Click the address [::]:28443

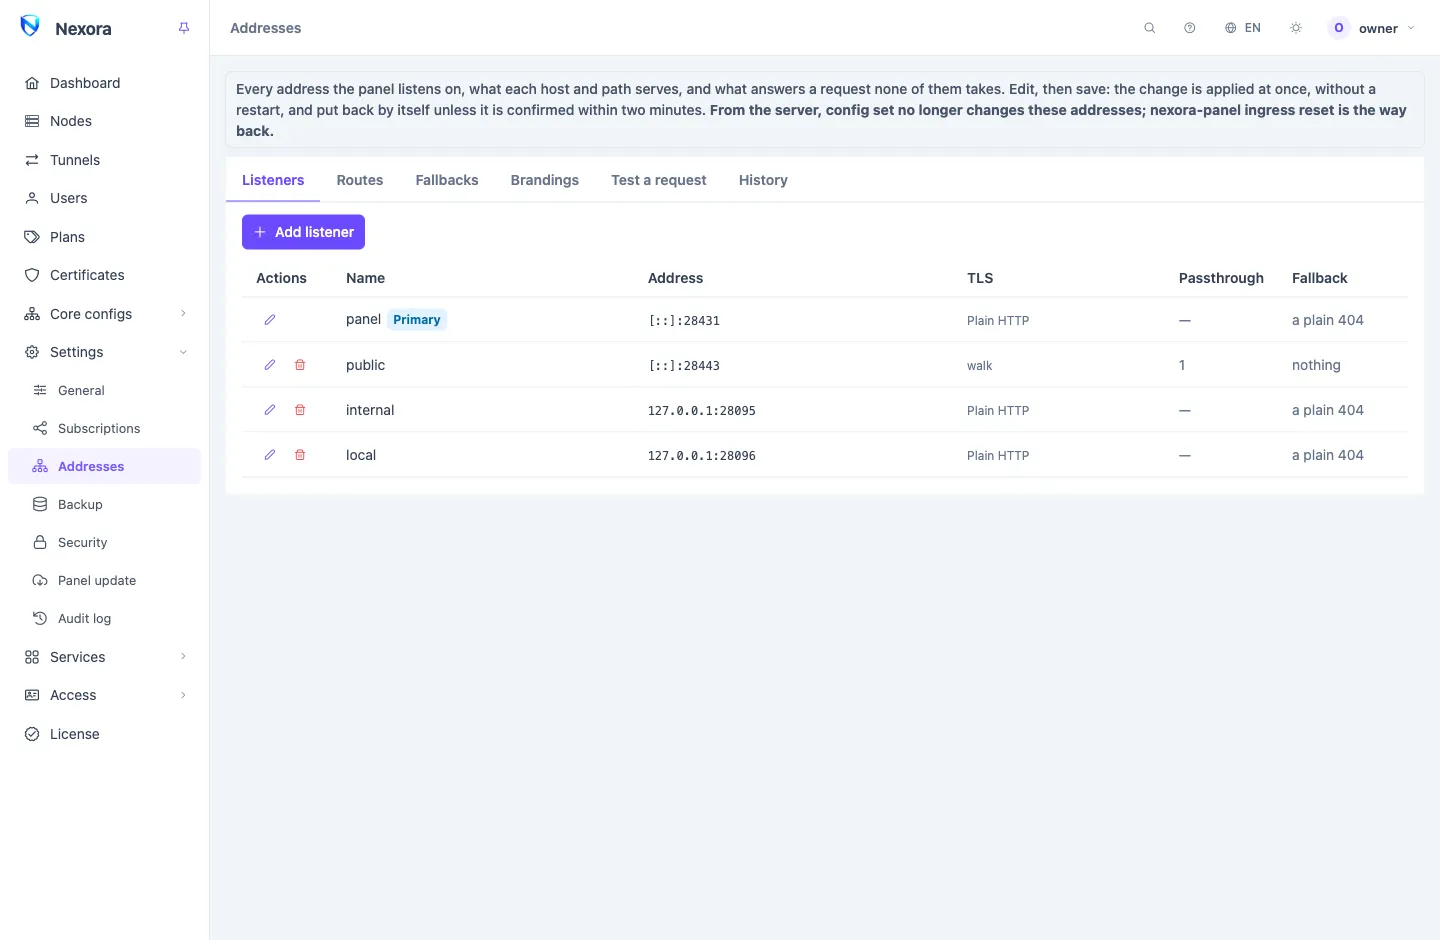click(684, 366)
